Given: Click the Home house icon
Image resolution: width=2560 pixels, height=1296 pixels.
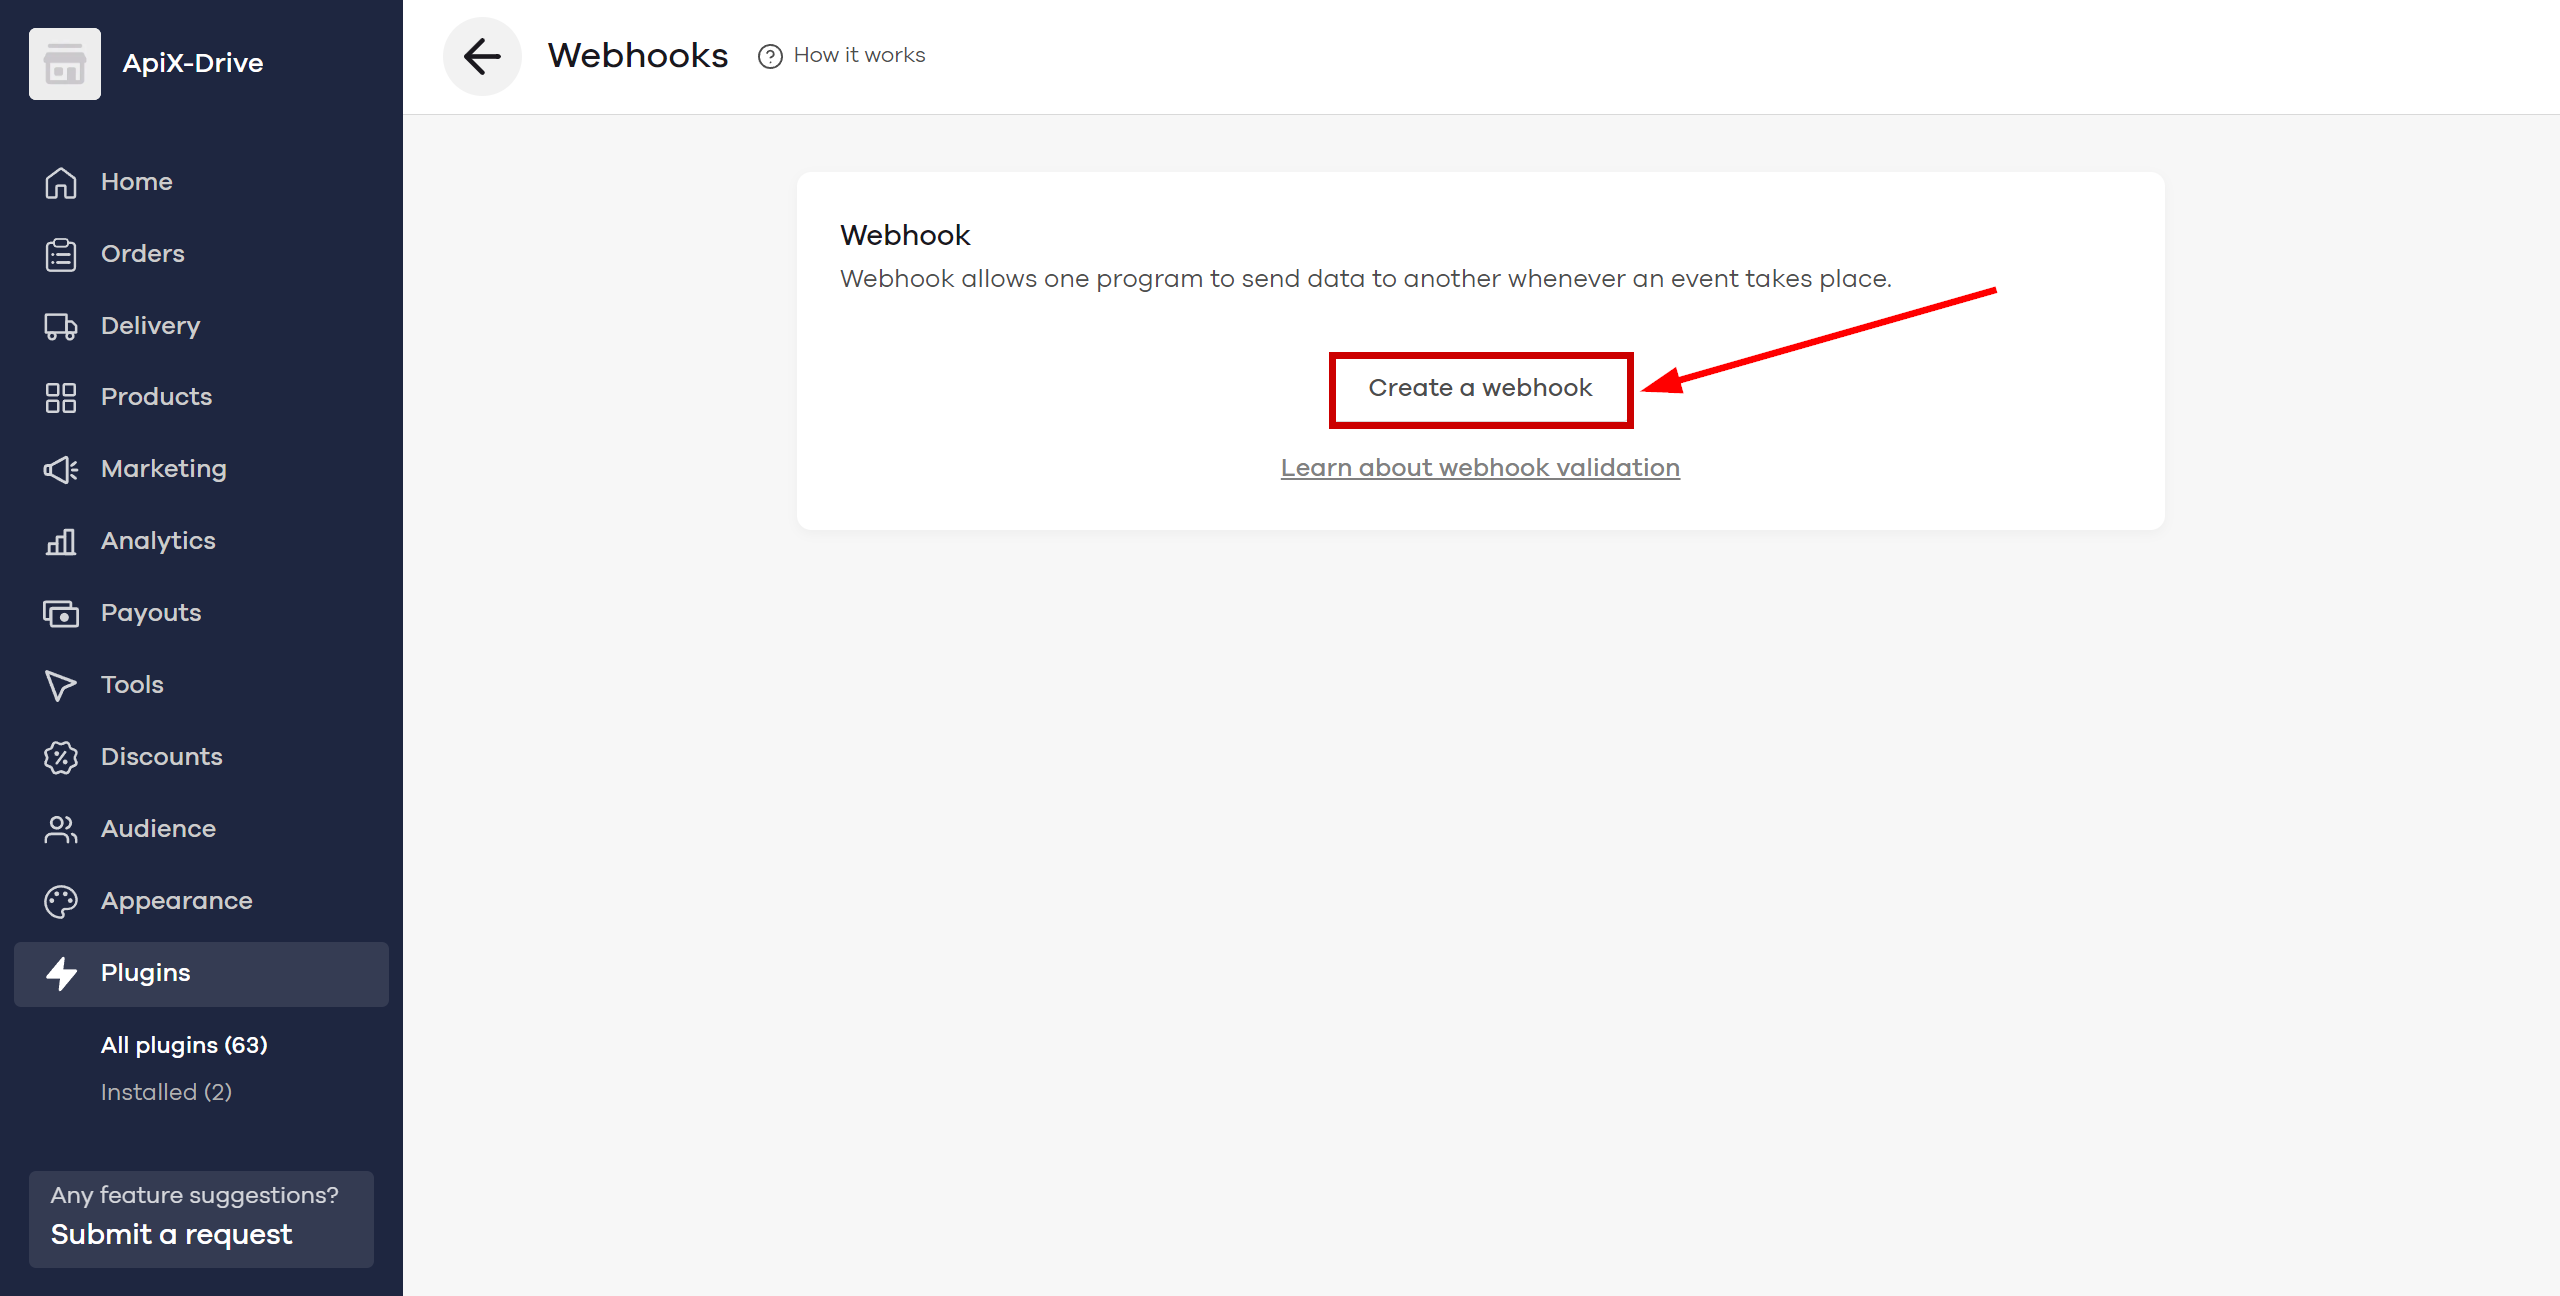Looking at the screenshot, I should pyautogui.click(x=61, y=182).
